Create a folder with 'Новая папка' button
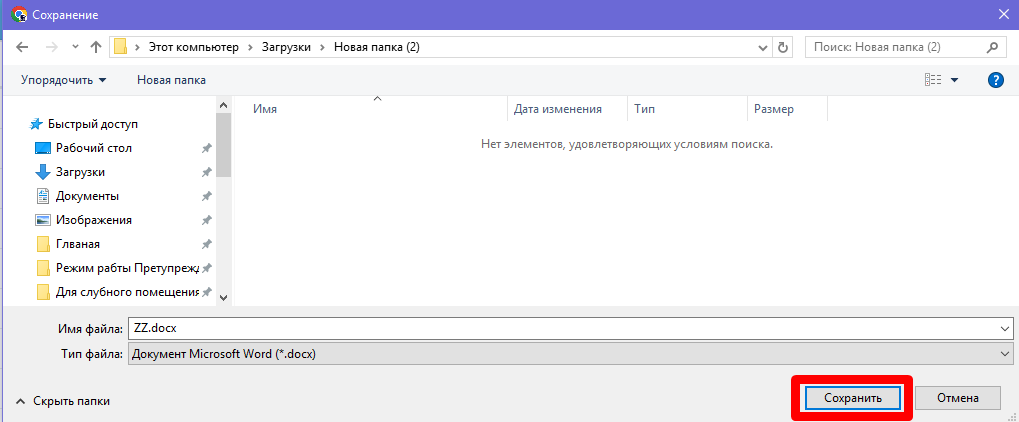 click(172, 80)
